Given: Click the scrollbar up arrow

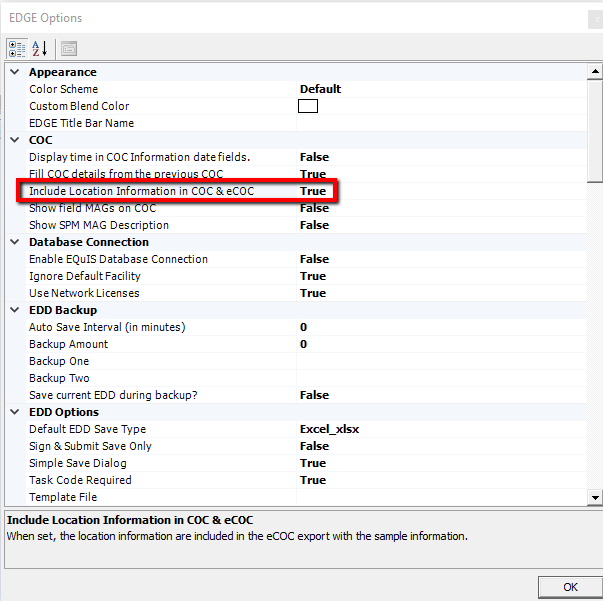Looking at the screenshot, I should [x=594, y=72].
